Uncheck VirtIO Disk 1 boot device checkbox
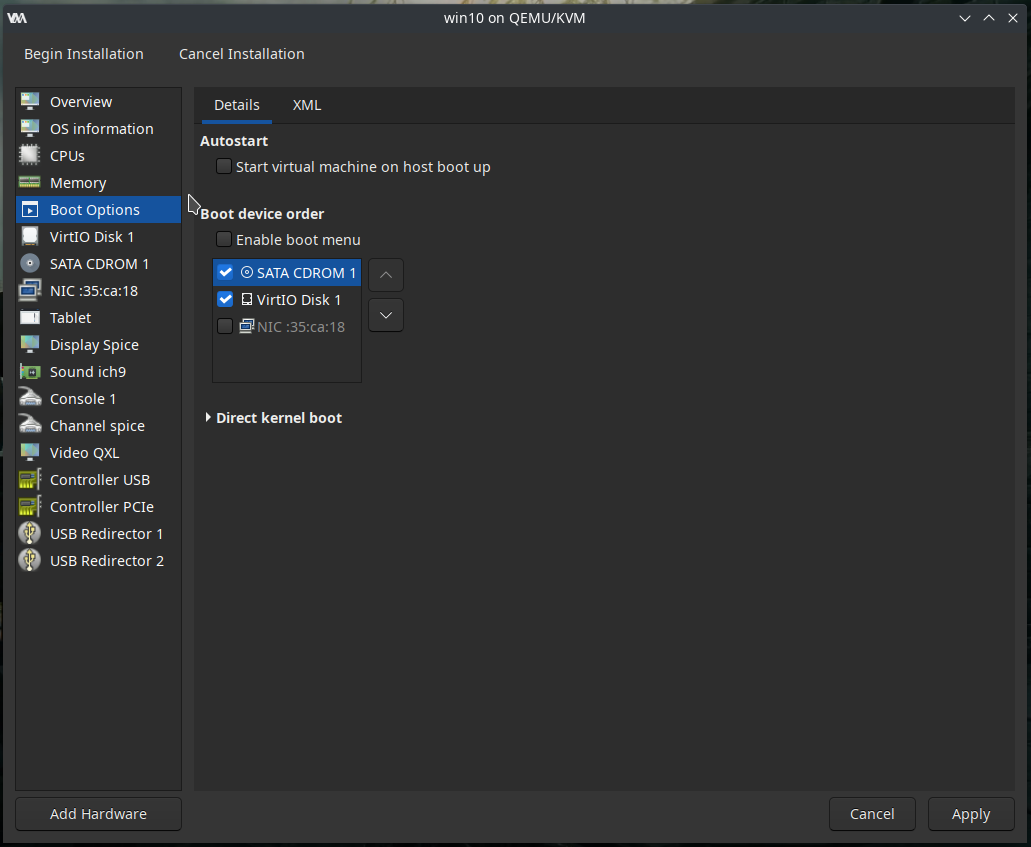 pyautogui.click(x=225, y=299)
